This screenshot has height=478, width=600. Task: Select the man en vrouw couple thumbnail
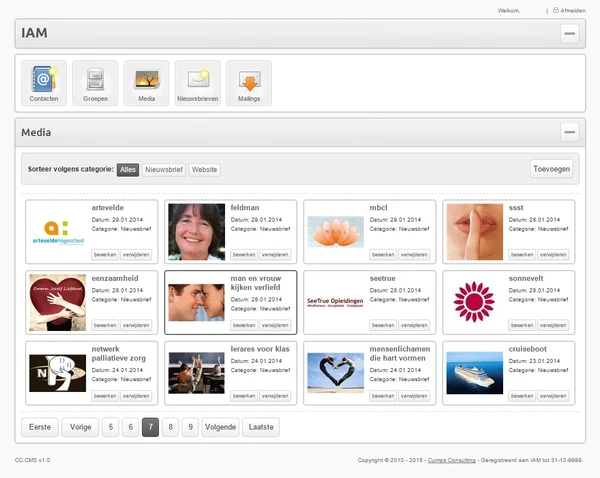[197, 302]
